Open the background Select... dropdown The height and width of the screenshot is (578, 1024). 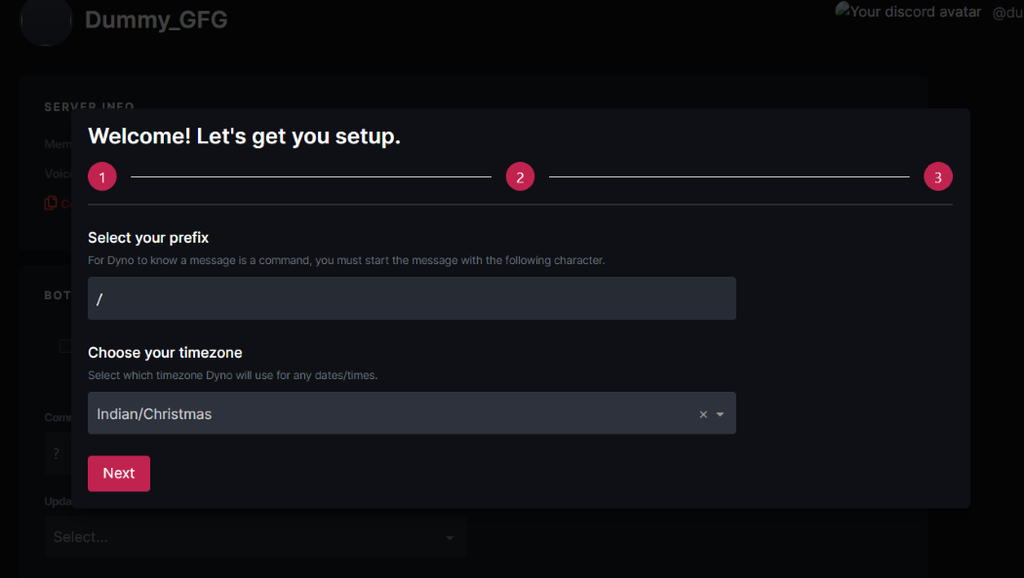240,537
